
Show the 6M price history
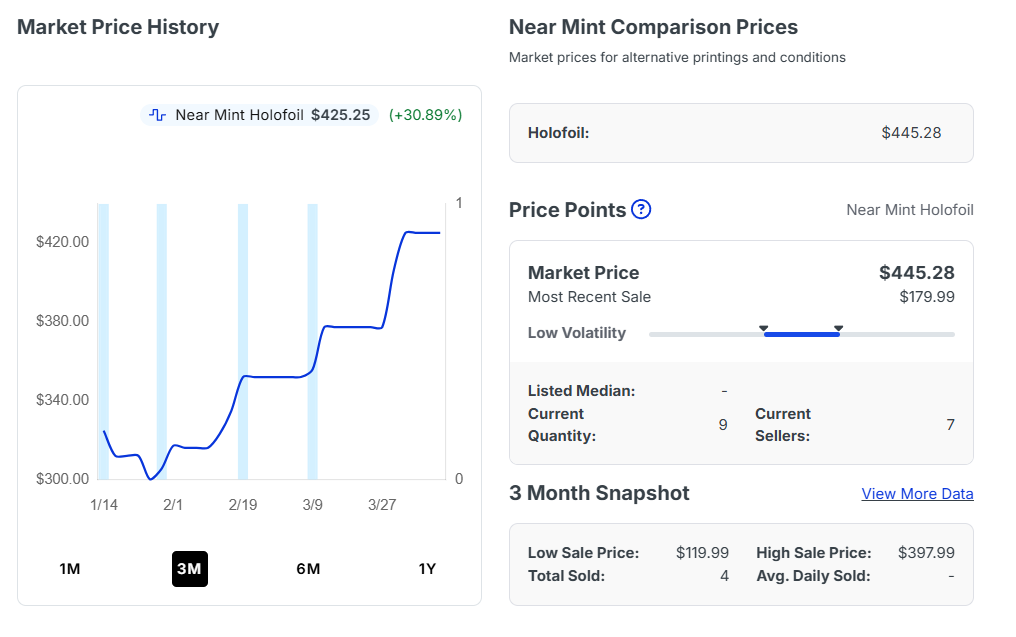[x=308, y=569]
